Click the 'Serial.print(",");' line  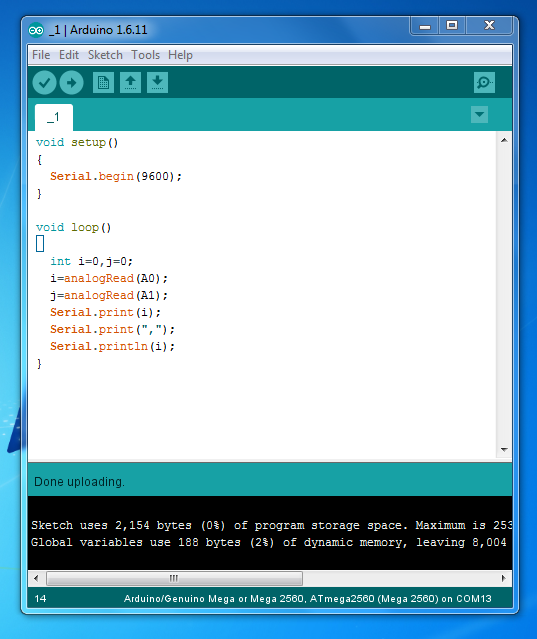point(112,329)
